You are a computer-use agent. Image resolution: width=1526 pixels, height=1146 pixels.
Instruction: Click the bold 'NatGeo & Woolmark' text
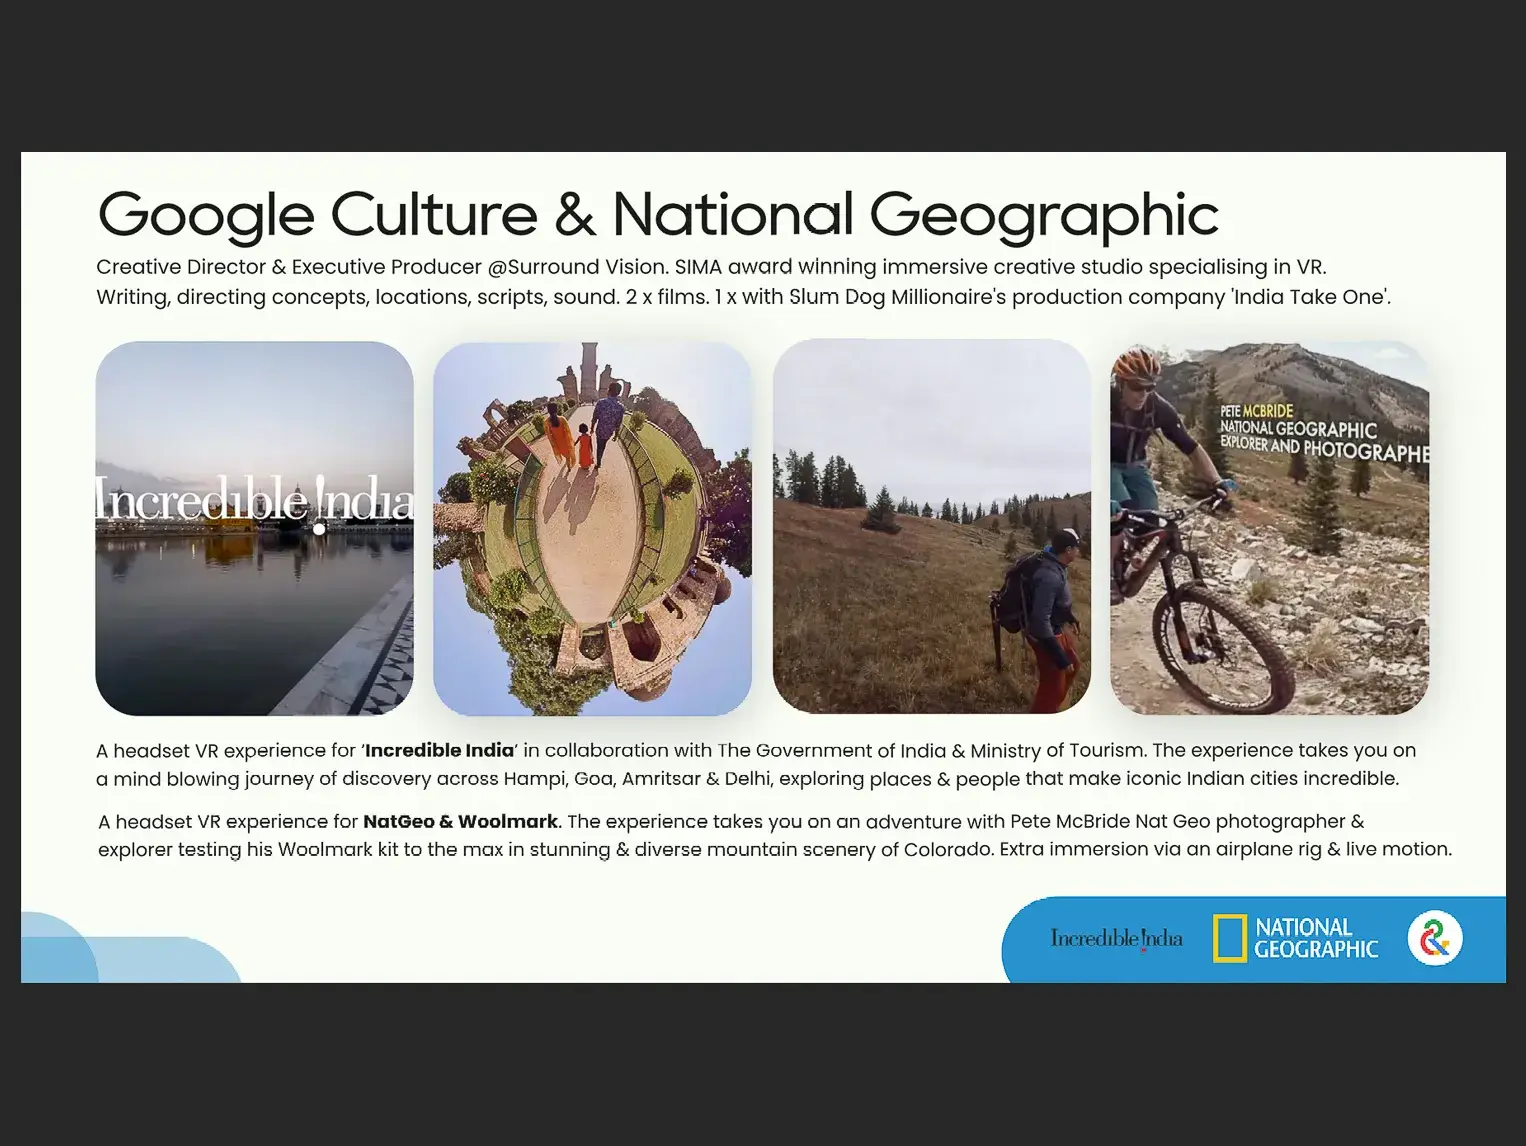[460, 821]
